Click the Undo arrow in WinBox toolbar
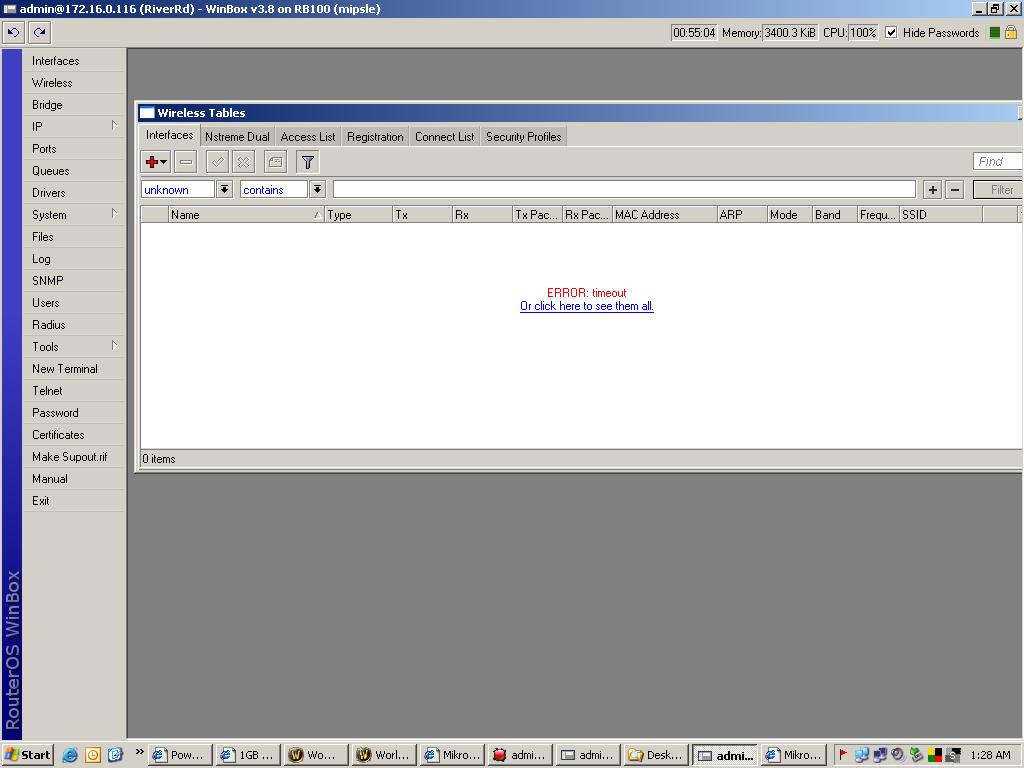The height and width of the screenshot is (768, 1024). [x=14, y=32]
